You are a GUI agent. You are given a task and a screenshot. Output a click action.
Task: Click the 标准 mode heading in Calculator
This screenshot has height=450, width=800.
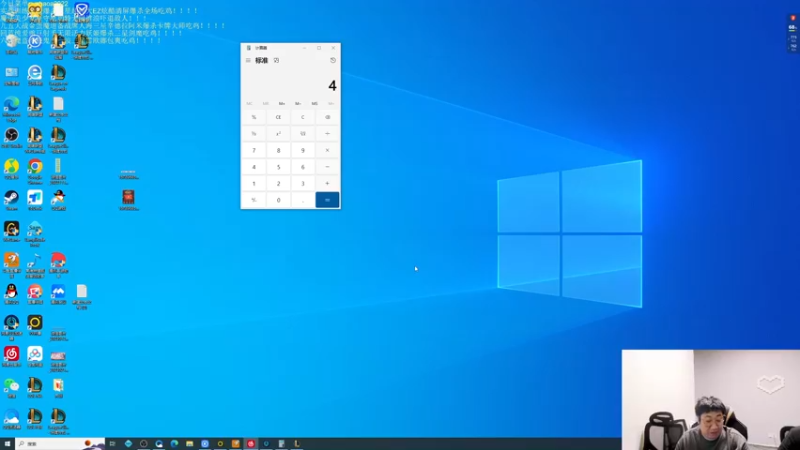tap(261, 60)
